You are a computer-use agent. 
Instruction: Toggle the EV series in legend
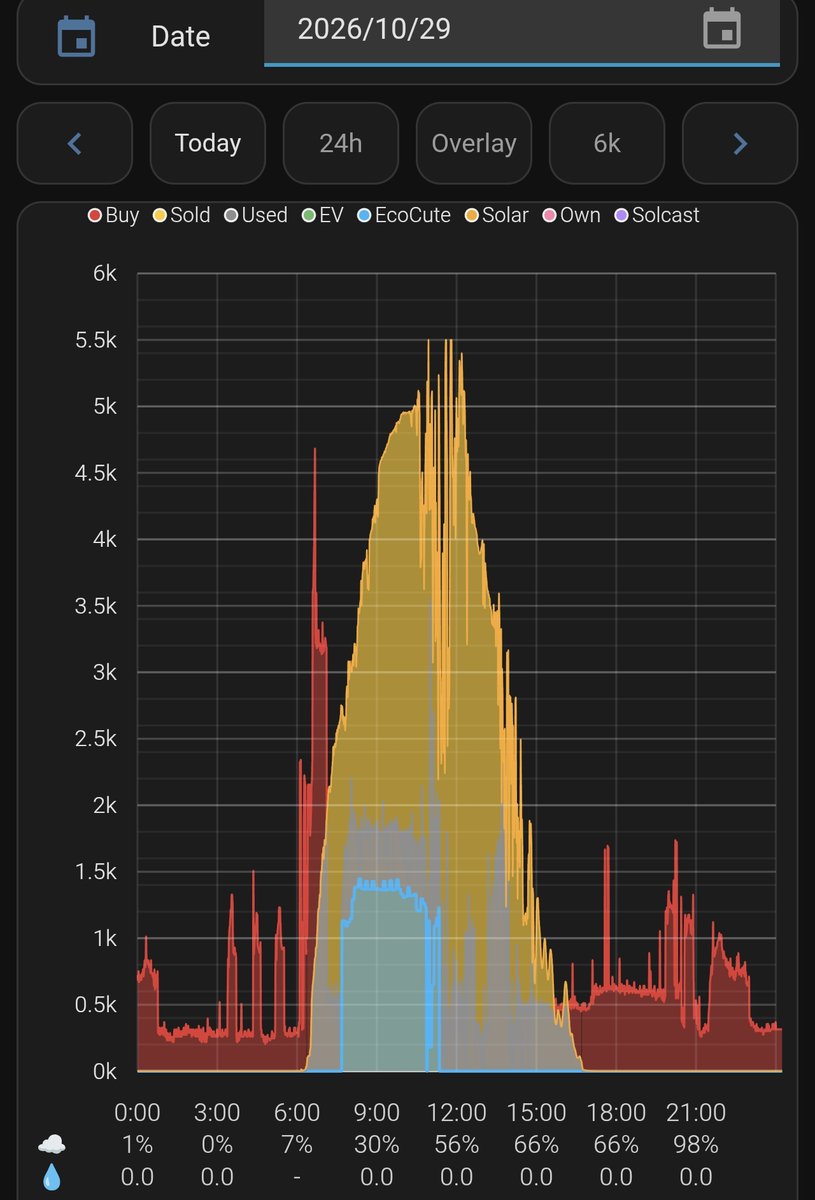(x=321, y=215)
